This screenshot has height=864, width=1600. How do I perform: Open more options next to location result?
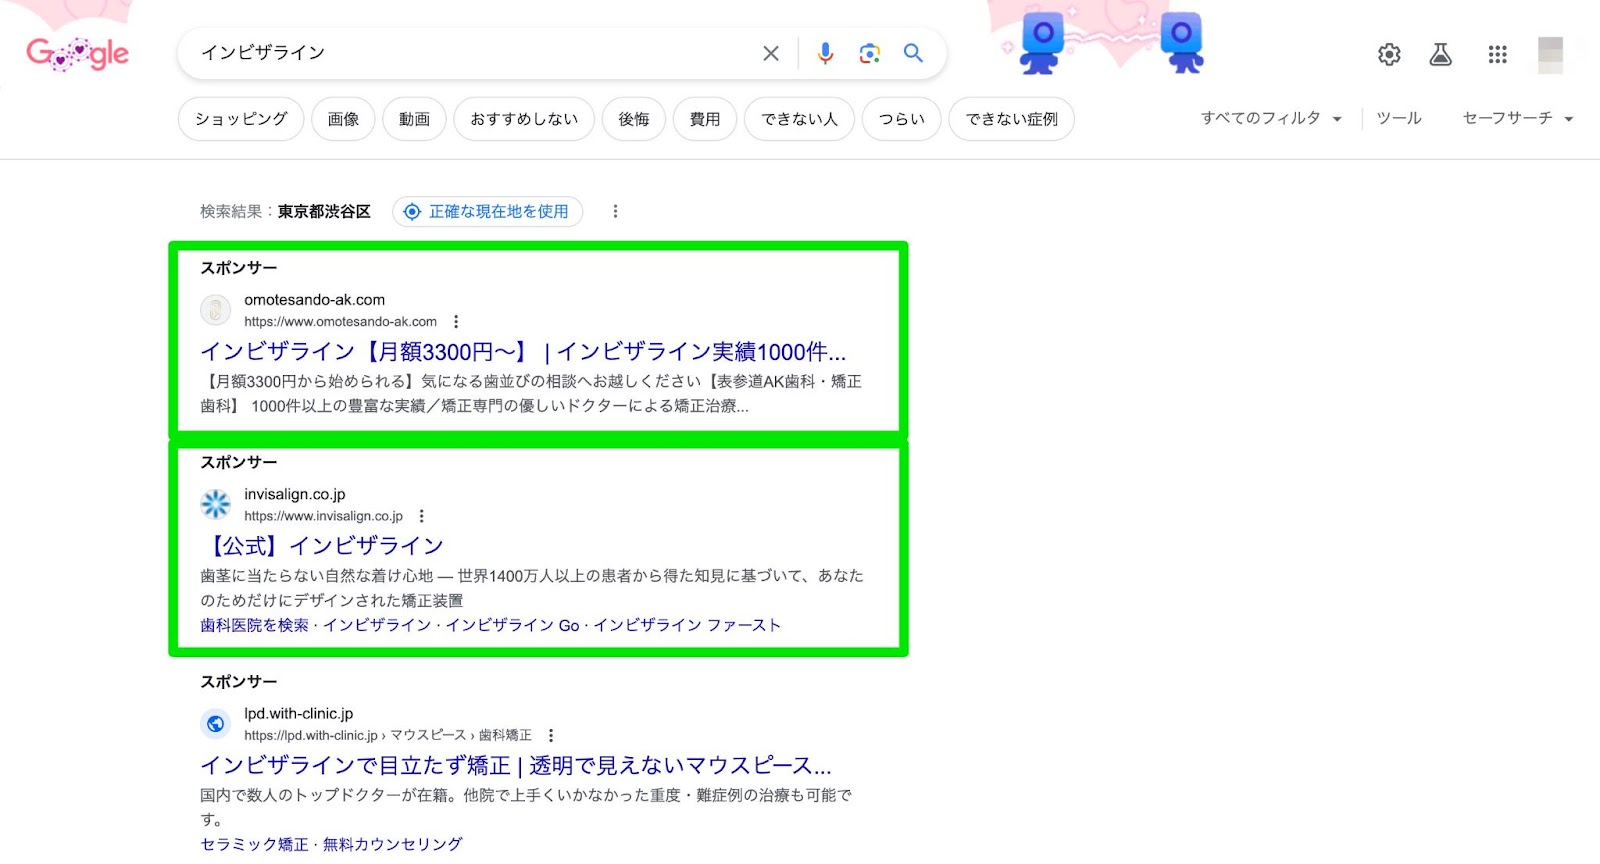pyautogui.click(x=615, y=211)
